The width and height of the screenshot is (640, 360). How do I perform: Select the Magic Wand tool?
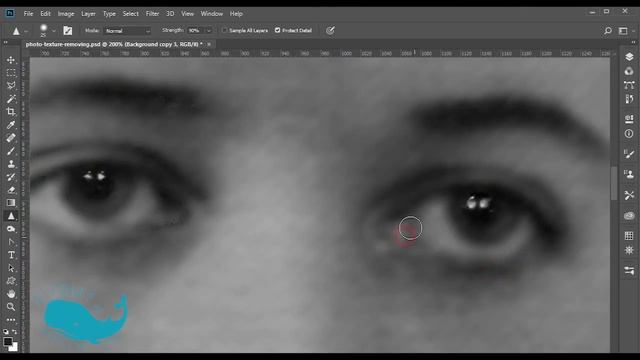pyautogui.click(x=11, y=99)
